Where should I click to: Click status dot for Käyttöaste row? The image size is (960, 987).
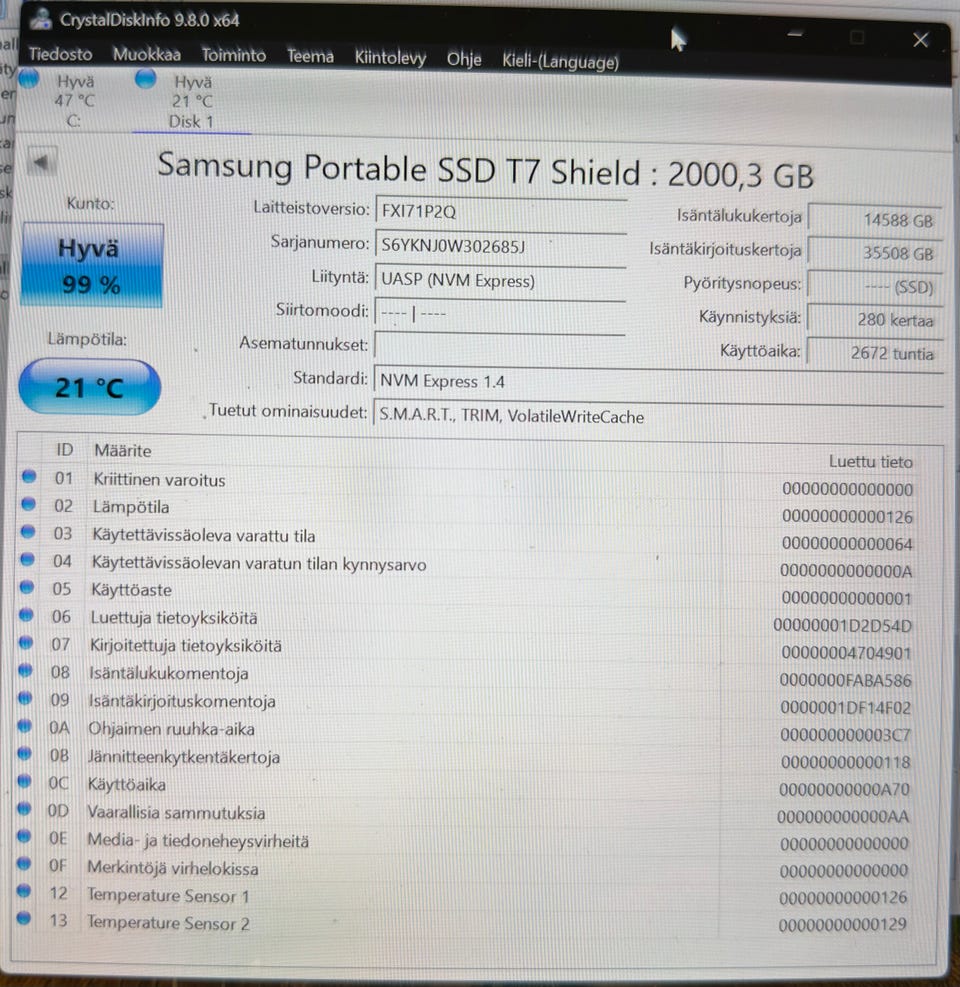point(26,587)
